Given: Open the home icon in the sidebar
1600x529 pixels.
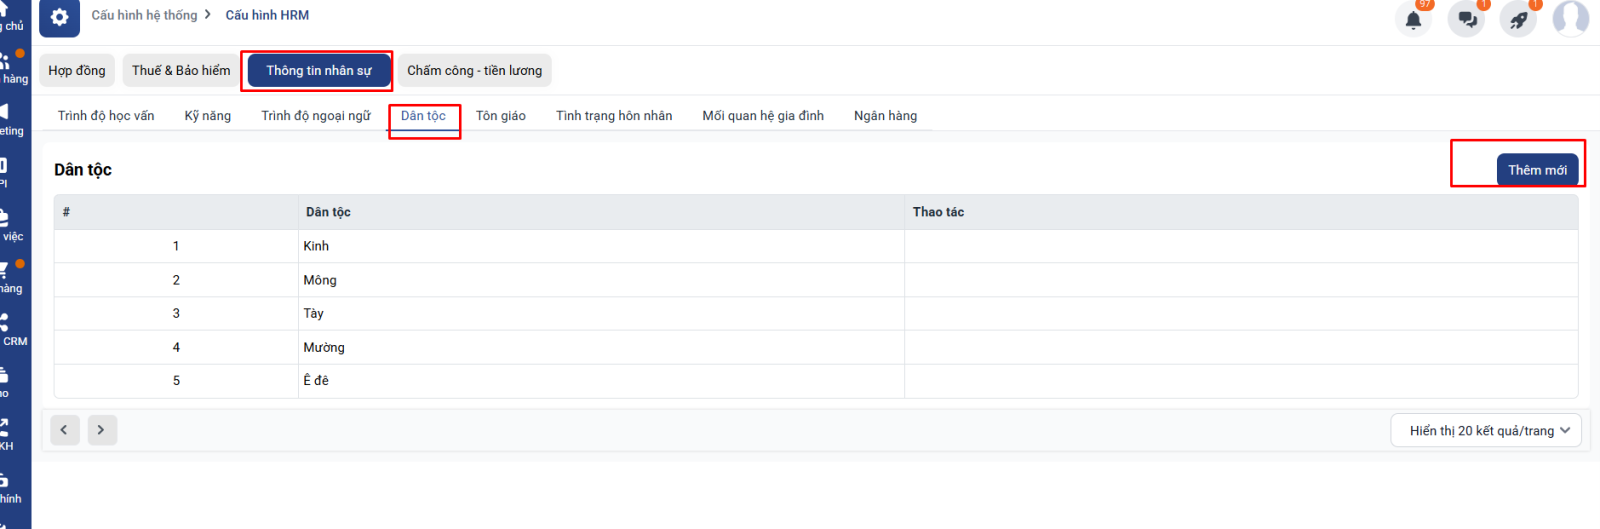Looking at the screenshot, I should [x=10, y=15].
